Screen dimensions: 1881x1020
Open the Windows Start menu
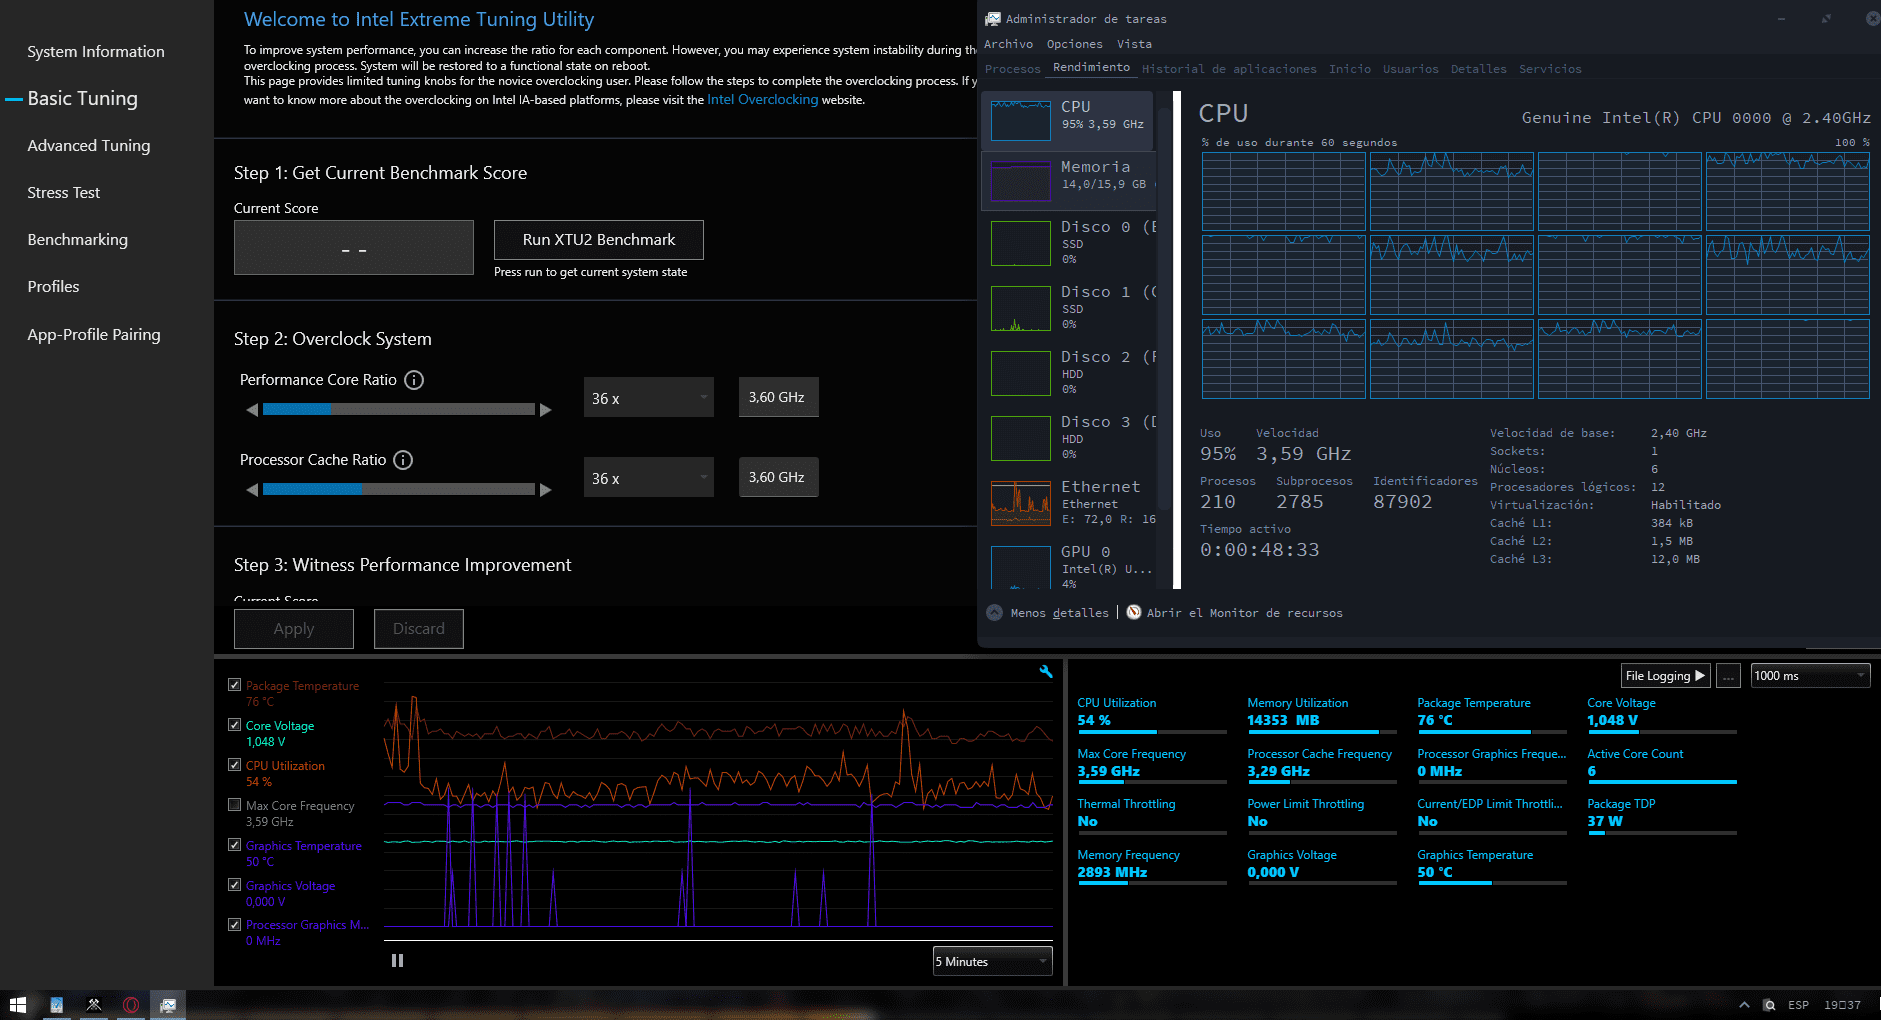(x=17, y=1005)
